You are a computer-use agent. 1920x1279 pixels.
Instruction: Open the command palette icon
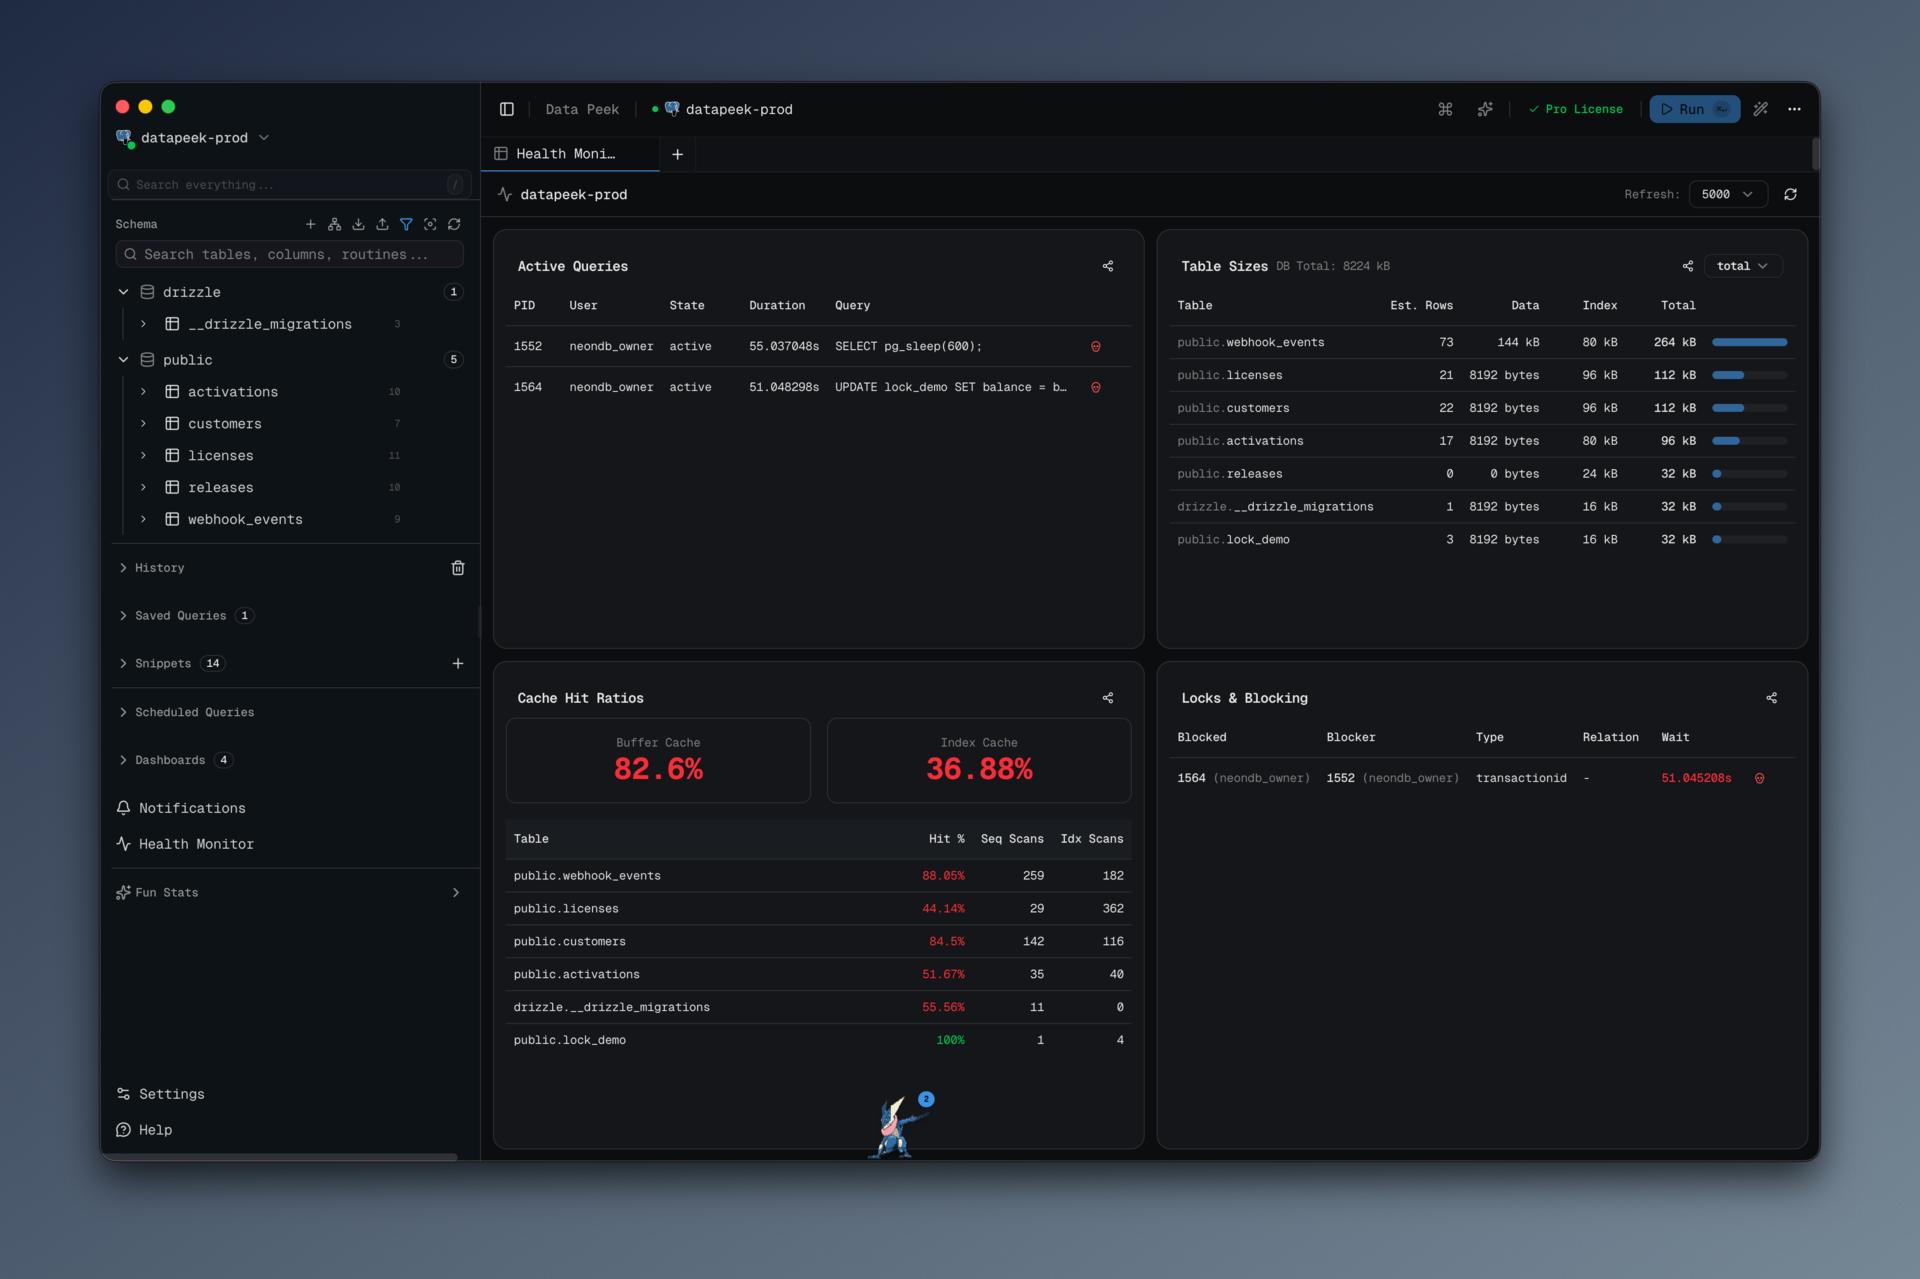[x=1445, y=109]
